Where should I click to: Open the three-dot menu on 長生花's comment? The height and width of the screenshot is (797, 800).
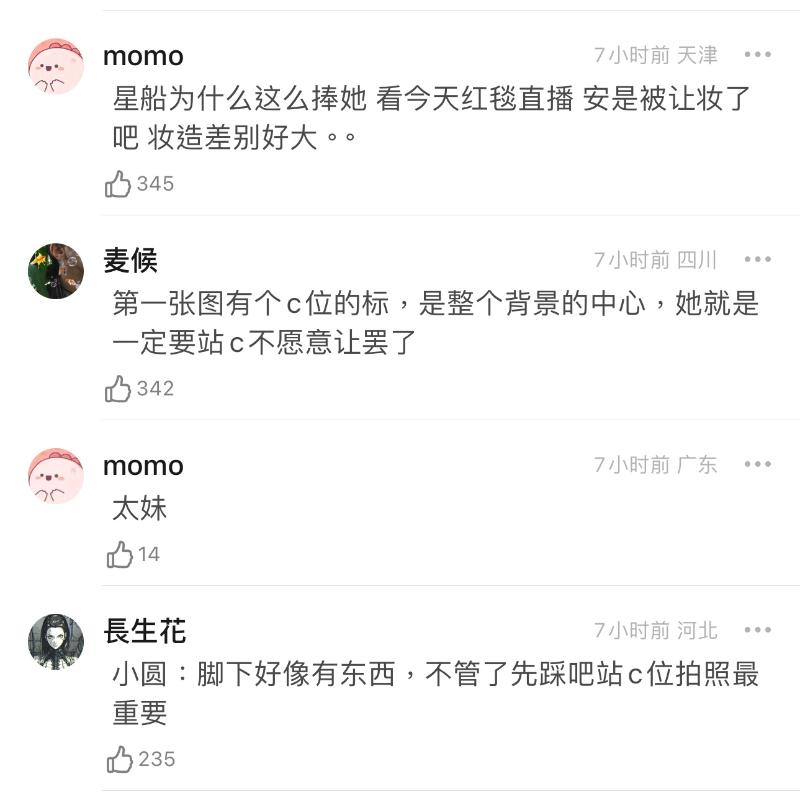(x=757, y=630)
